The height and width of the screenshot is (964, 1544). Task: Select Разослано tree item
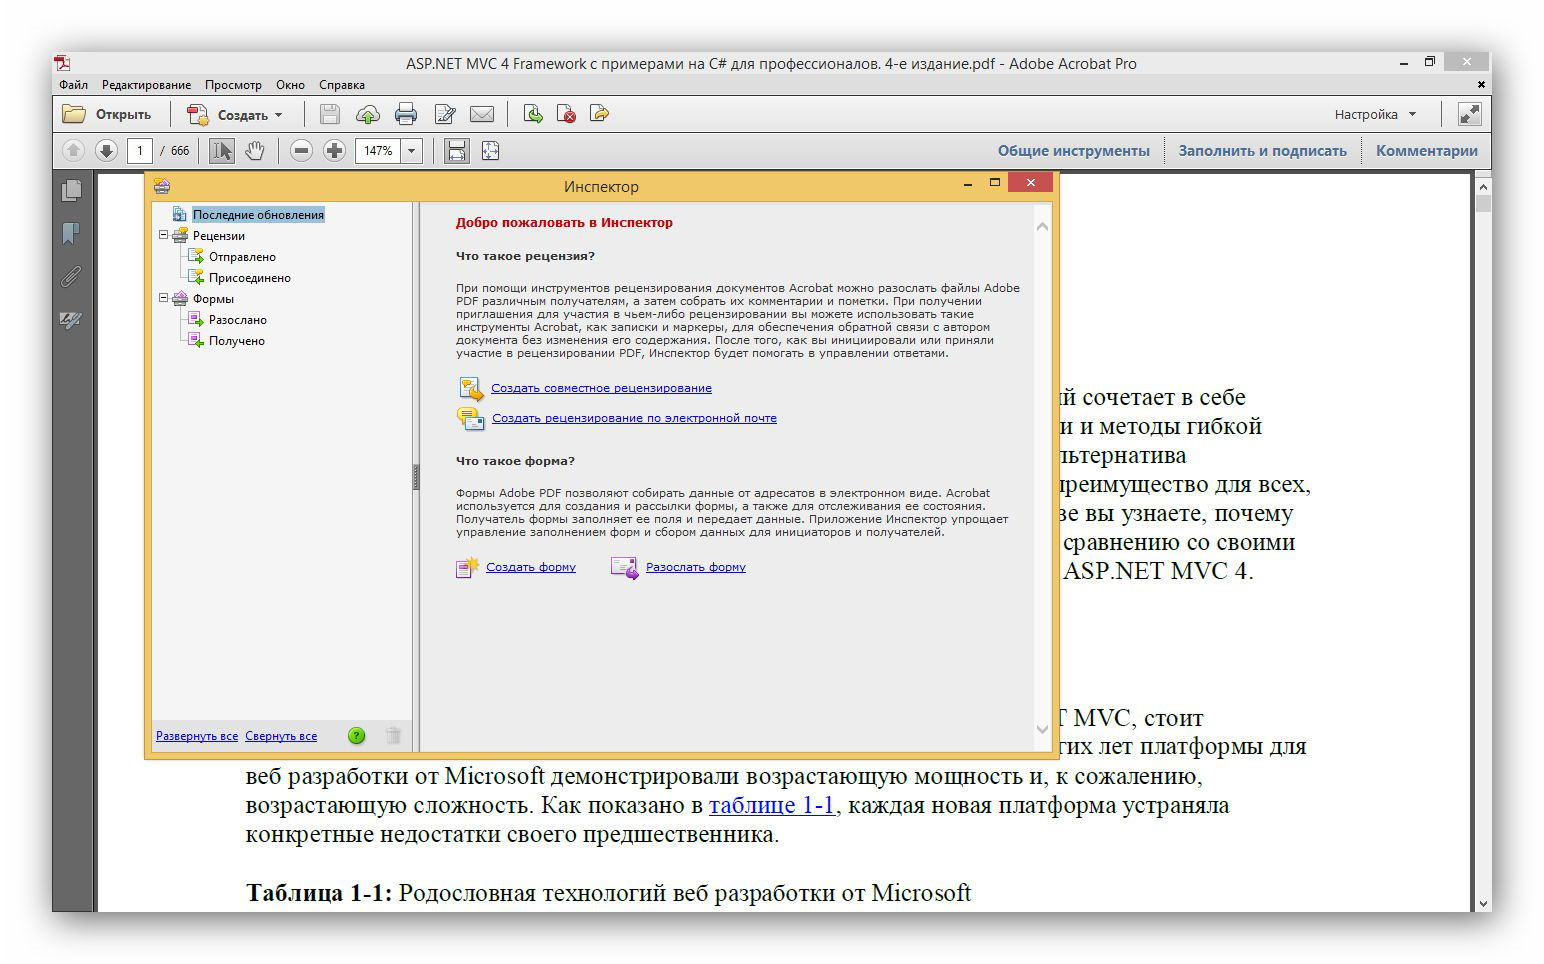pos(238,320)
